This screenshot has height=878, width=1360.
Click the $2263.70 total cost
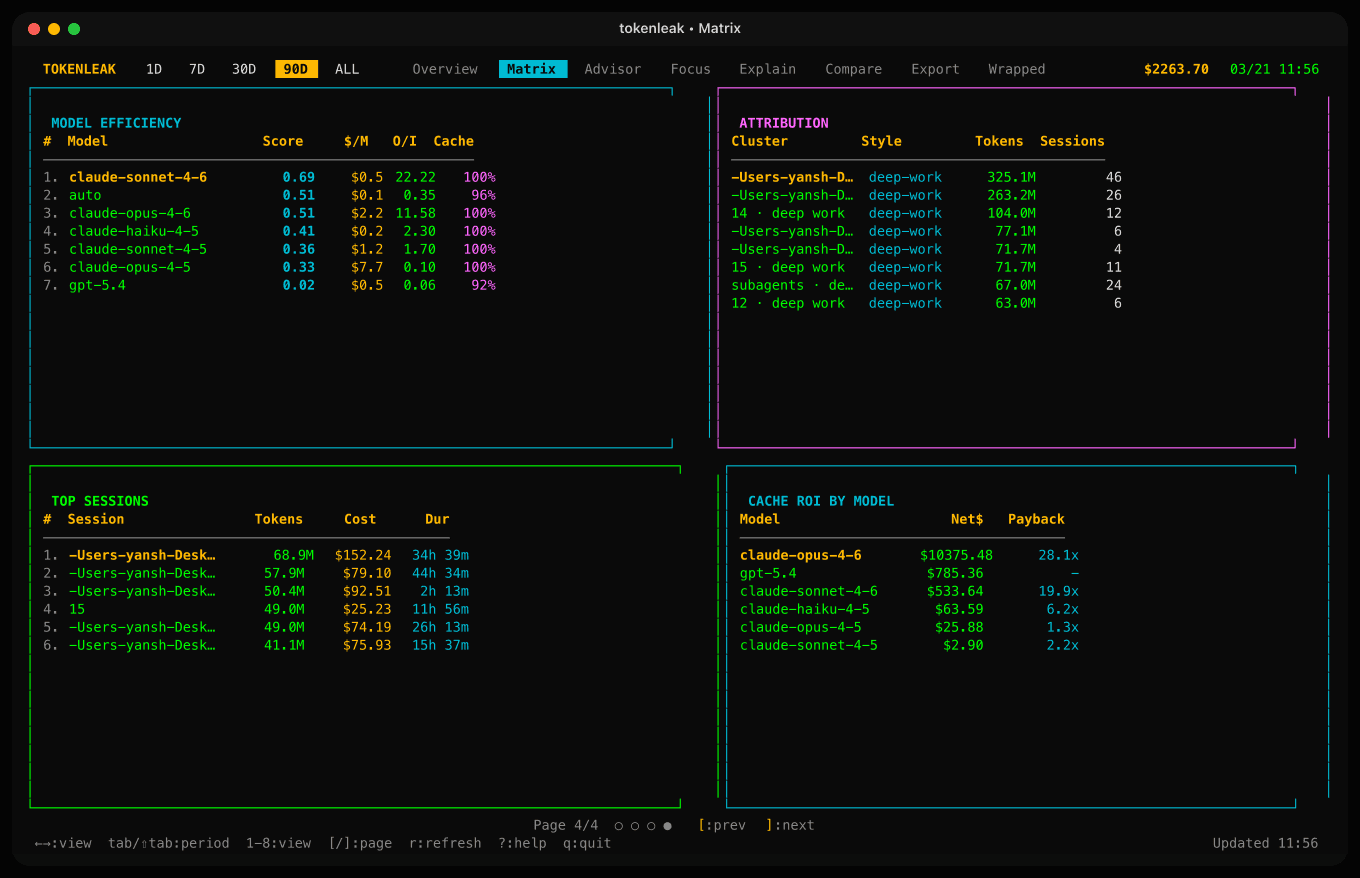coord(1176,69)
